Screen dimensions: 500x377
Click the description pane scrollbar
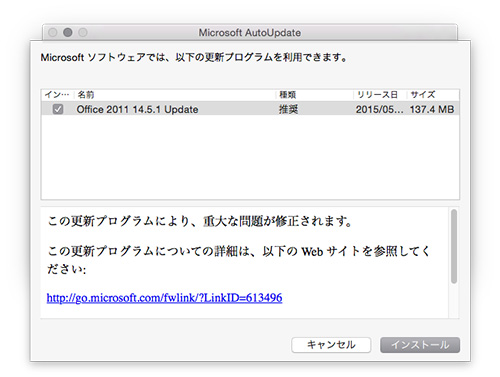click(454, 247)
